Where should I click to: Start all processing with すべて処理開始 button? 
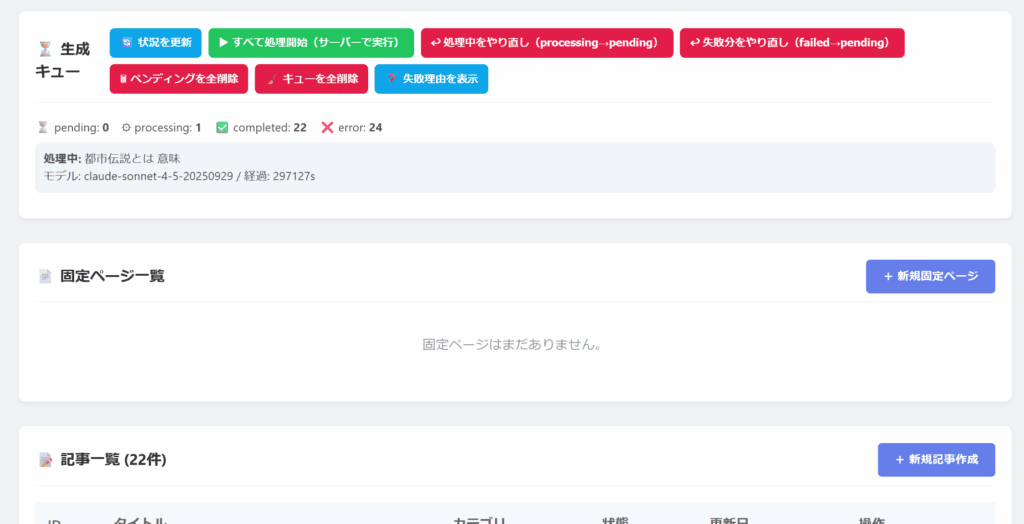pos(310,43)
